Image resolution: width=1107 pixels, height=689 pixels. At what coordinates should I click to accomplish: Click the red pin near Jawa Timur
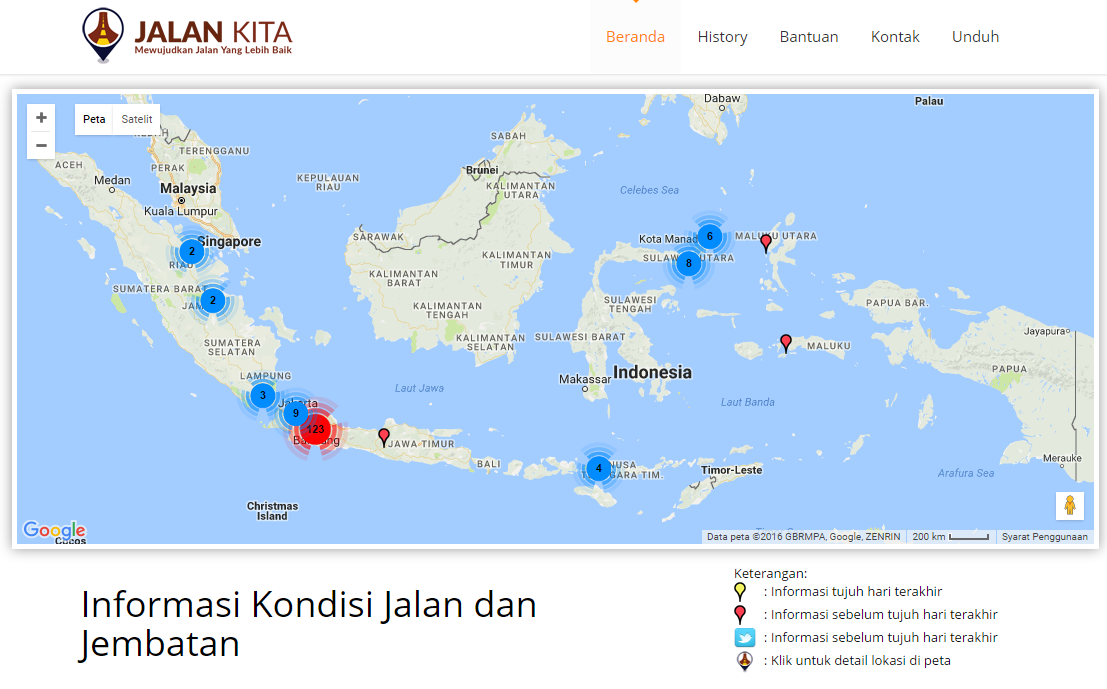[x=384, y=436]
